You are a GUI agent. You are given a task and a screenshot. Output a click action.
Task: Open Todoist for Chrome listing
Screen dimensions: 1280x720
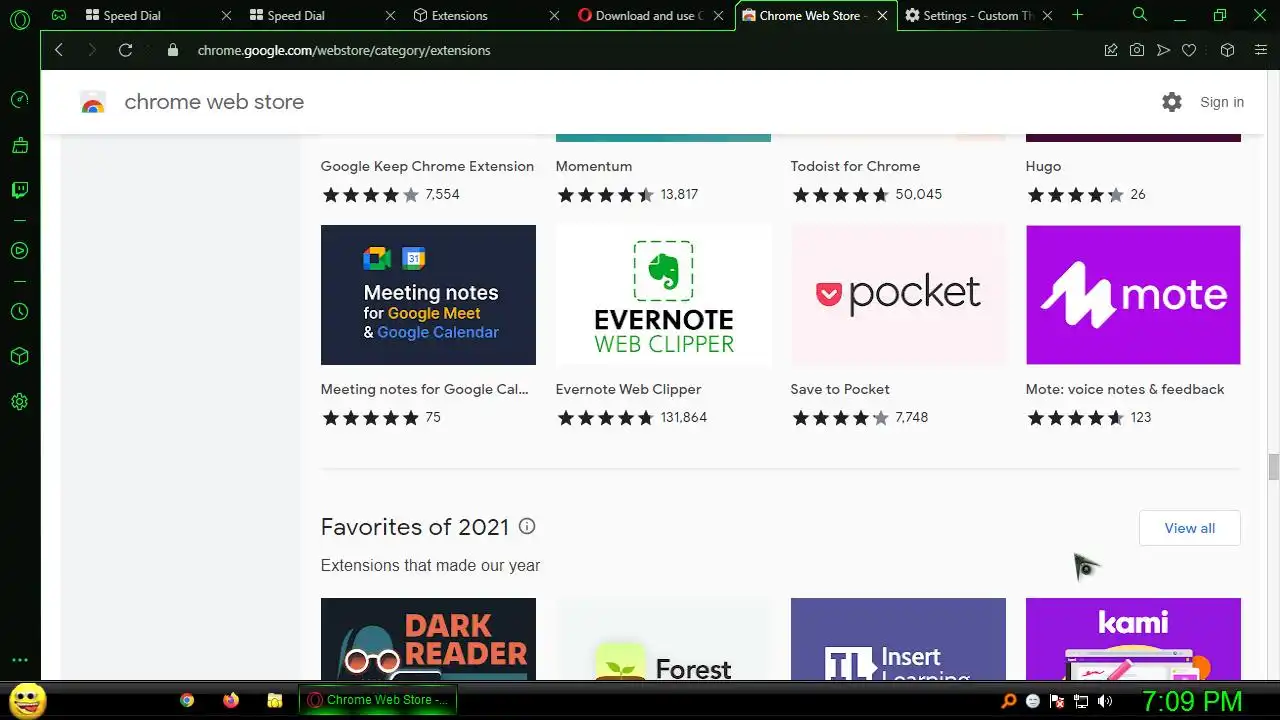[855, 166]
